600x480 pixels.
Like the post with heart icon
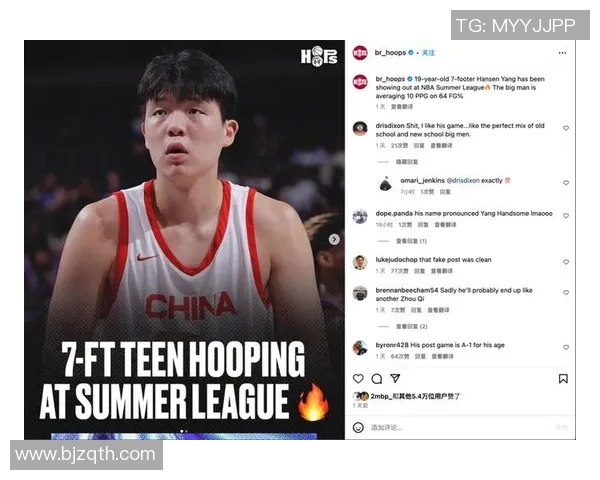pyautogui.click(x=358, y=379)
